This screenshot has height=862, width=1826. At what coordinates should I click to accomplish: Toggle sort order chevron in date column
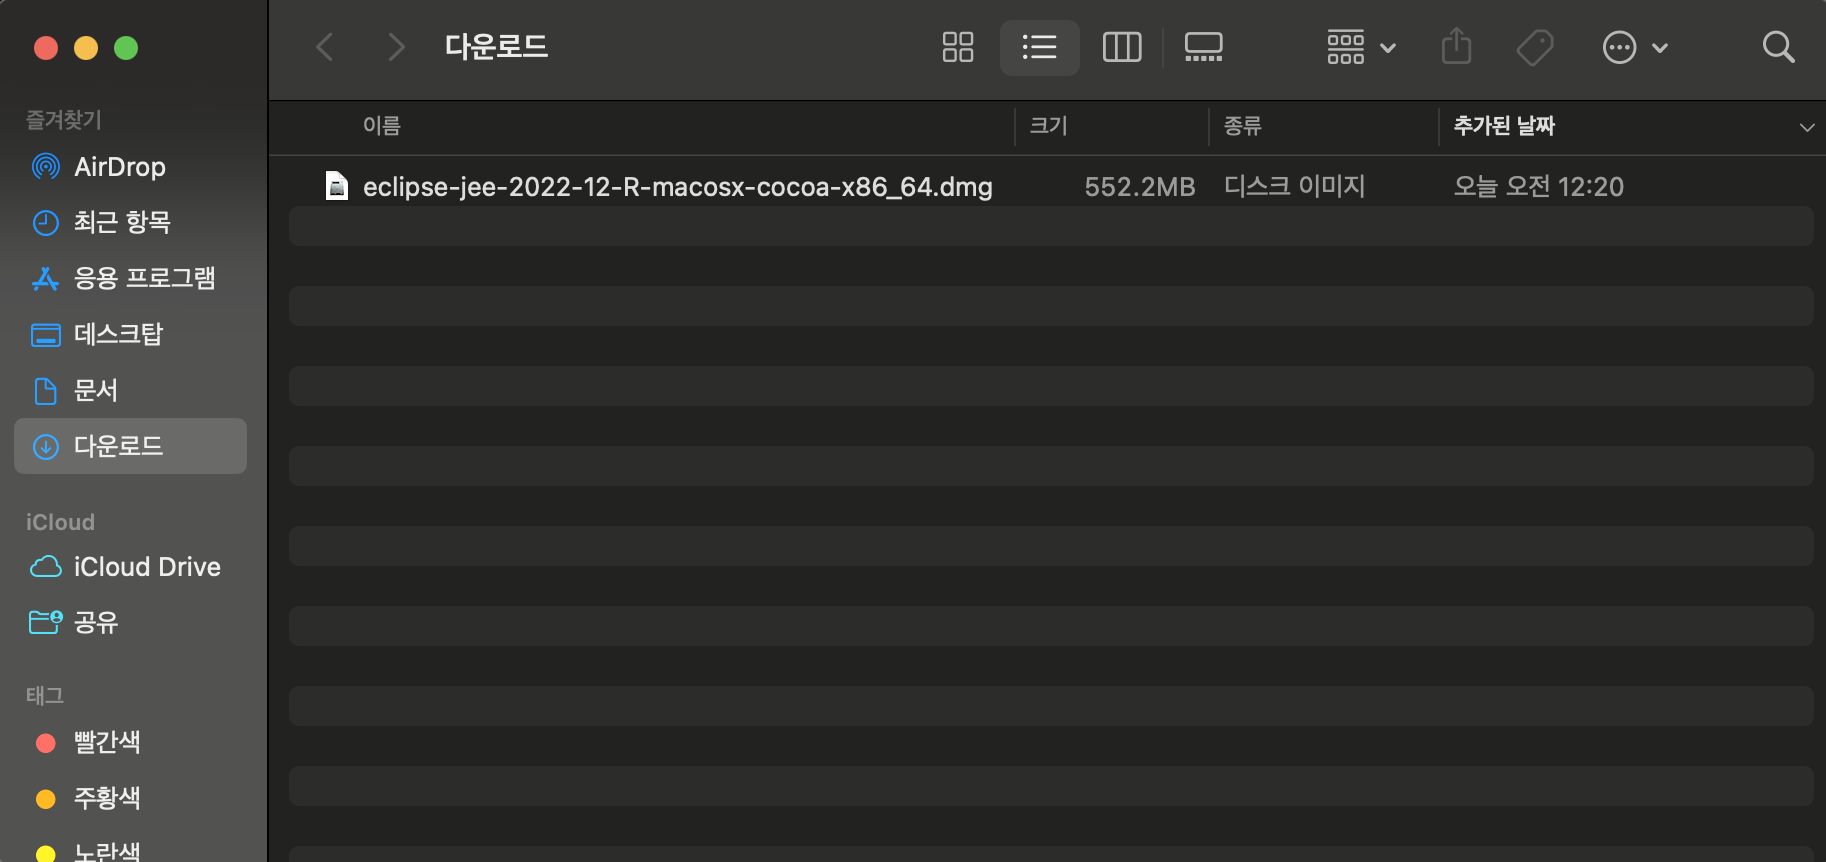[1807, 127]
